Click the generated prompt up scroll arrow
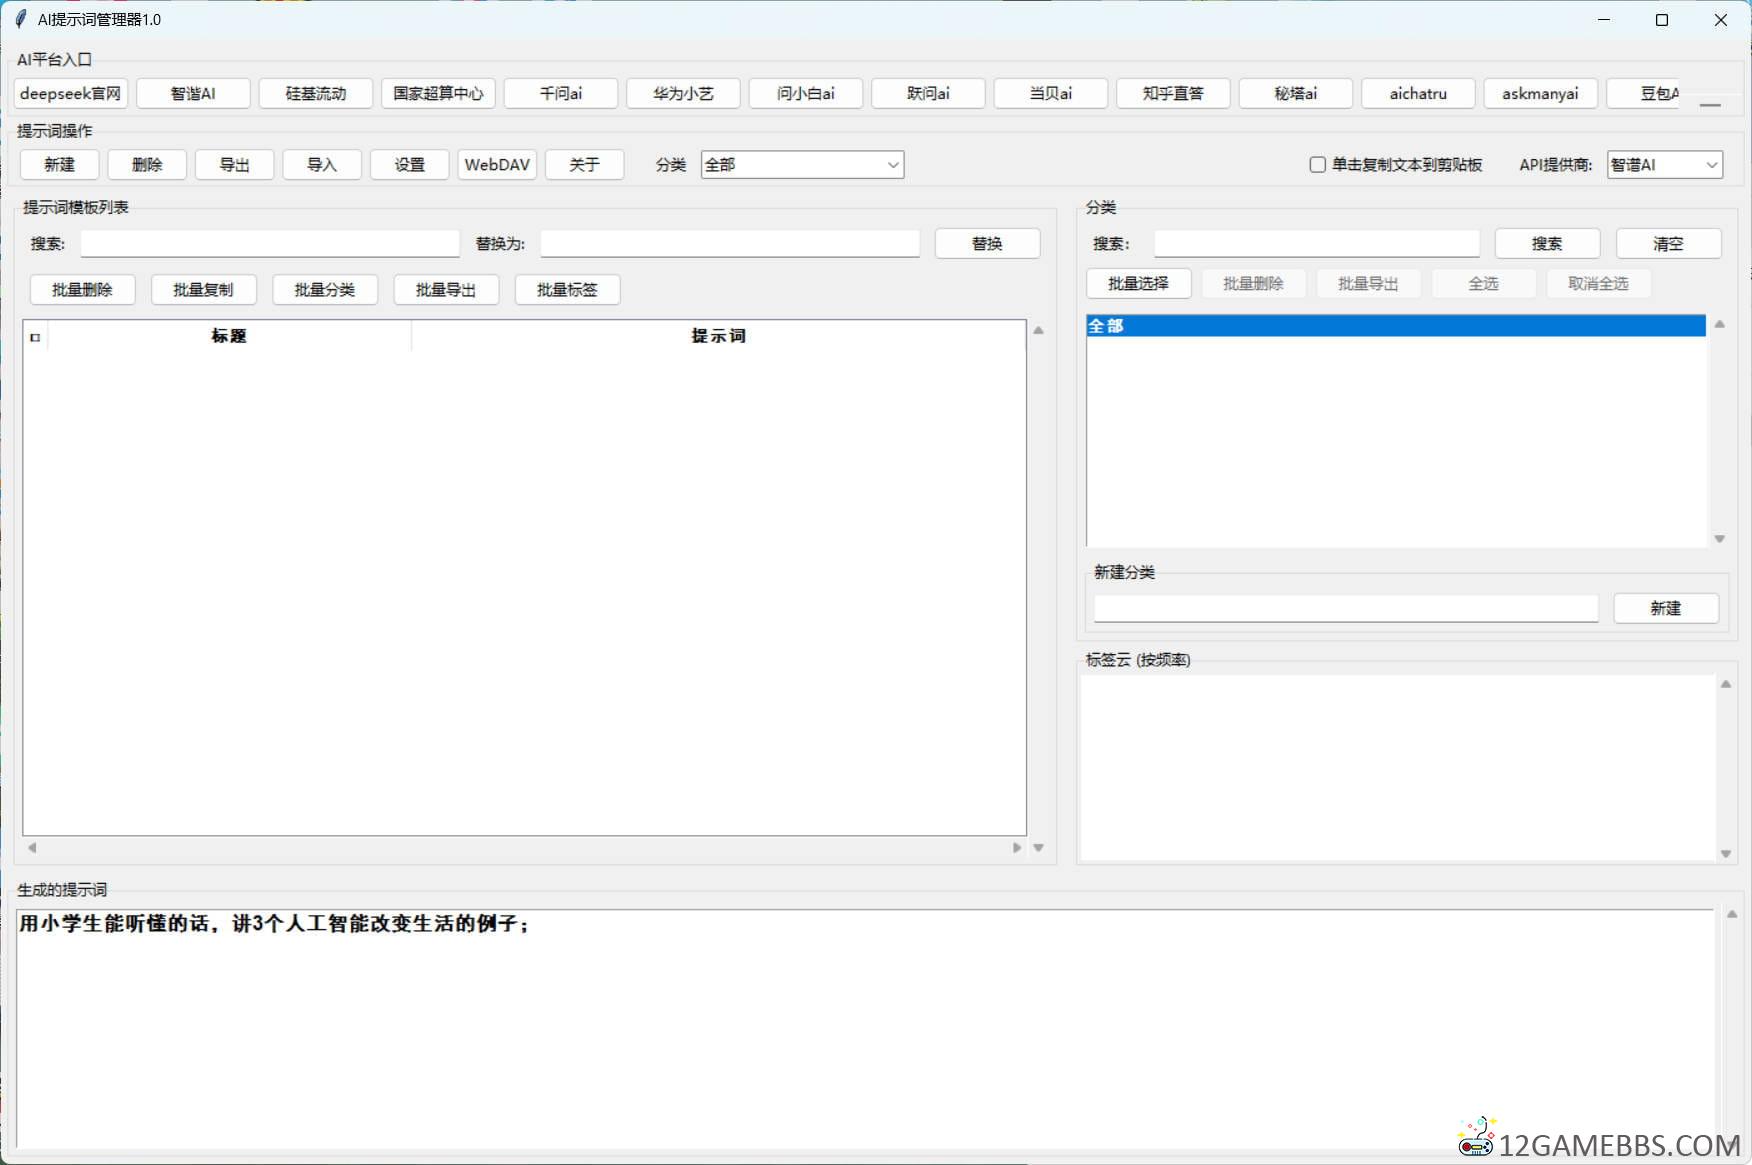The image size is (1752, 1165). [x=1732, y=914]
